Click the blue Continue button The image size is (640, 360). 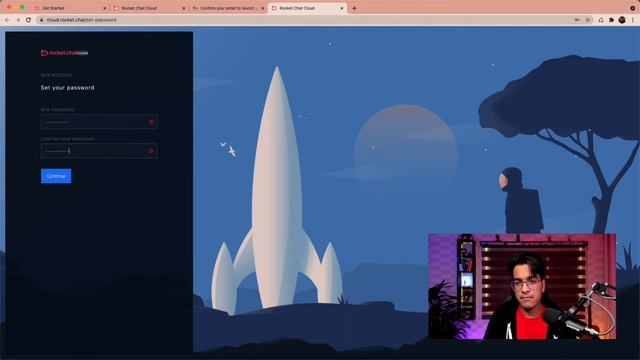[56, 176]
